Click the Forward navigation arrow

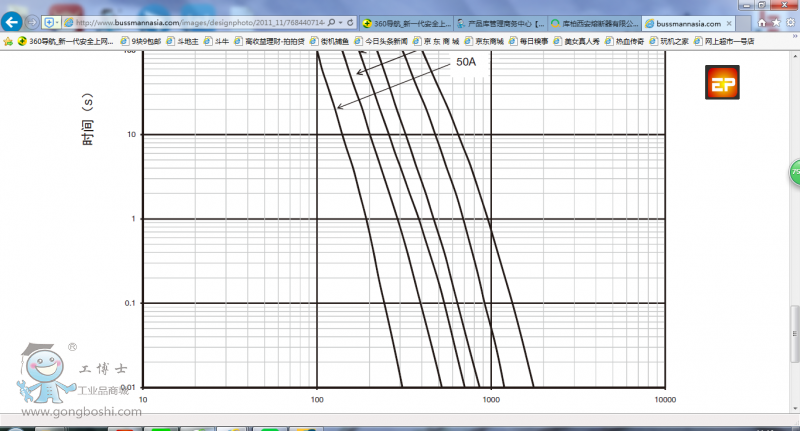point(32,21)
